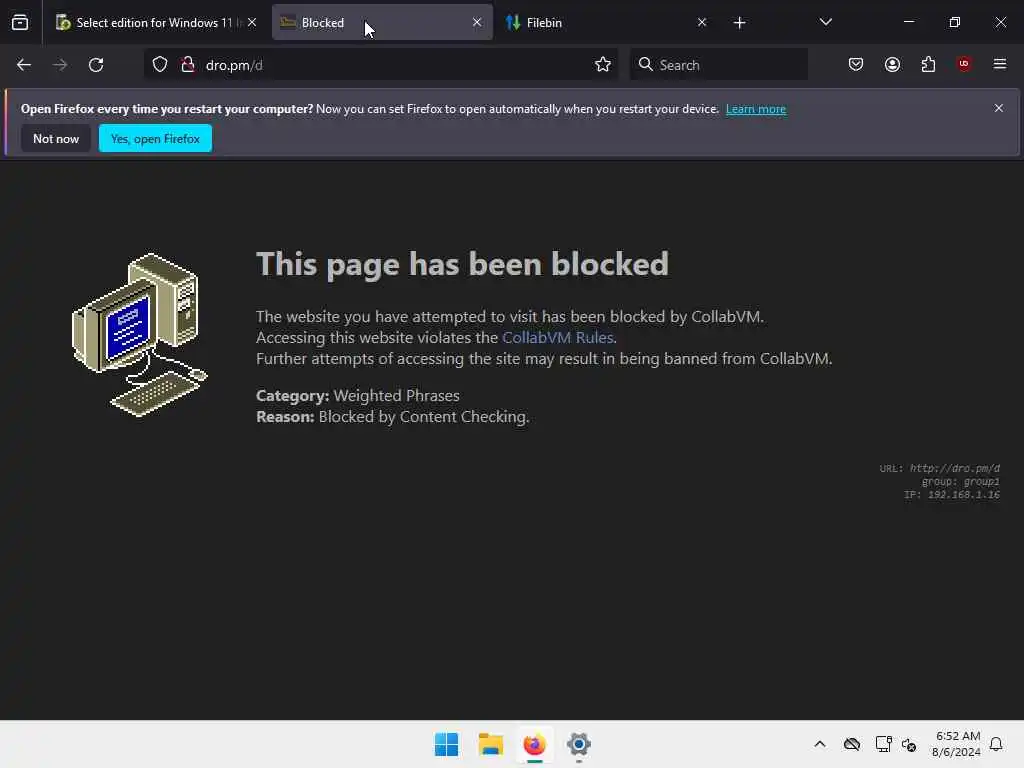Viewport: 1024px width, 768px height.
Task: Open the Windows Start menu
Action: tap(447, 744)
